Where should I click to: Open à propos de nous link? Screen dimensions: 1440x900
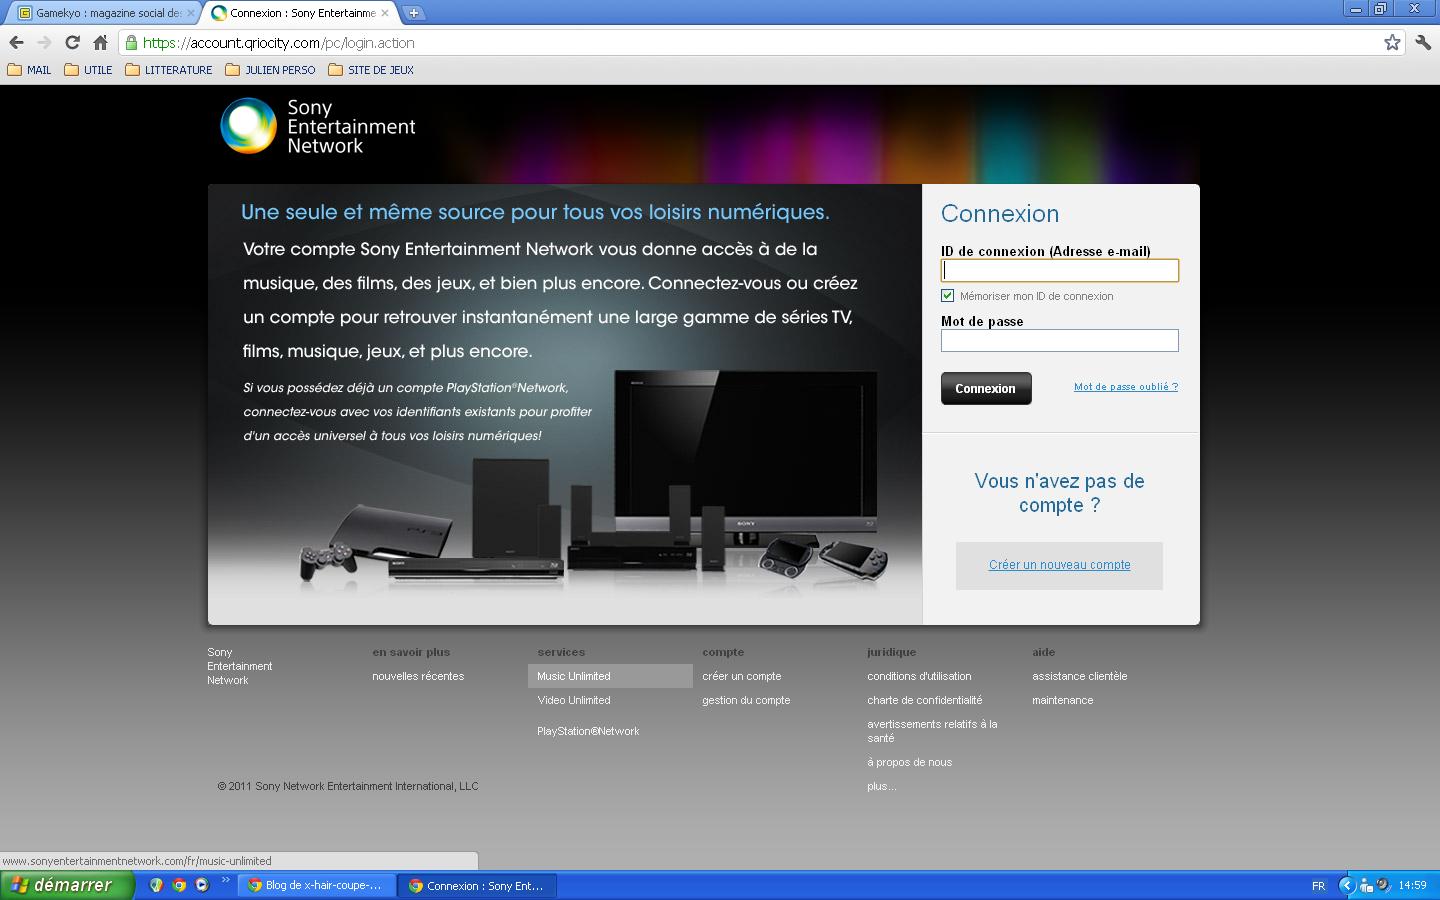click(910, 762)
